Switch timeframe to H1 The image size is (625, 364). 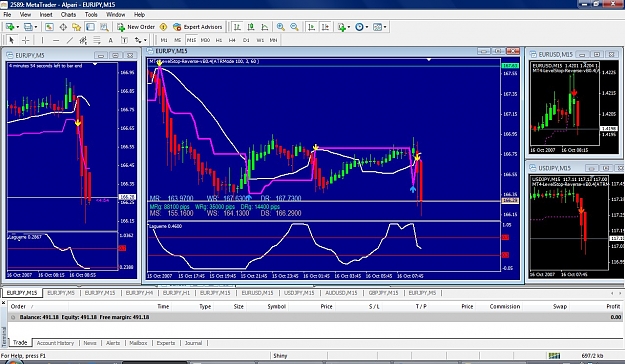click(x=219, y=40)
